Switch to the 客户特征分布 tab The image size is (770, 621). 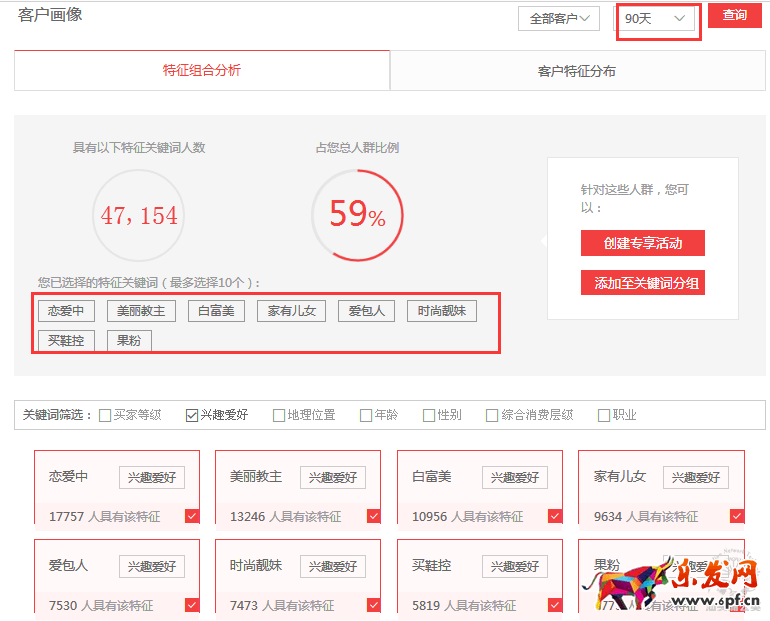coord(576,71)
